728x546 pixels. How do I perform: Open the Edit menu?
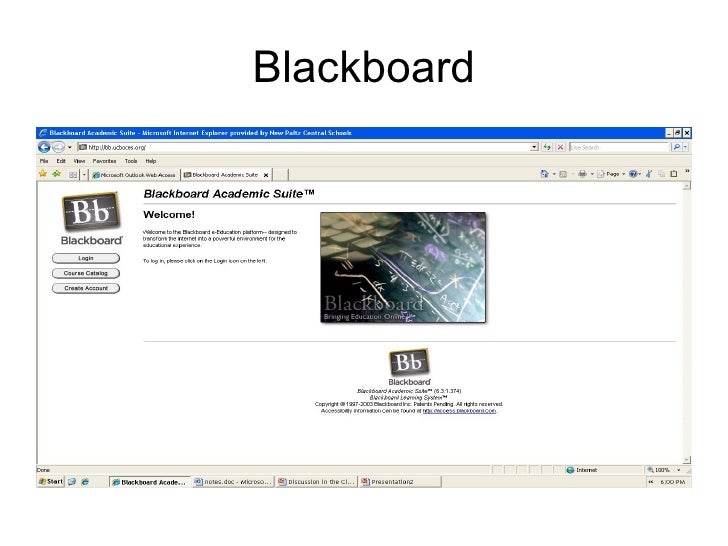click(61, 161)
